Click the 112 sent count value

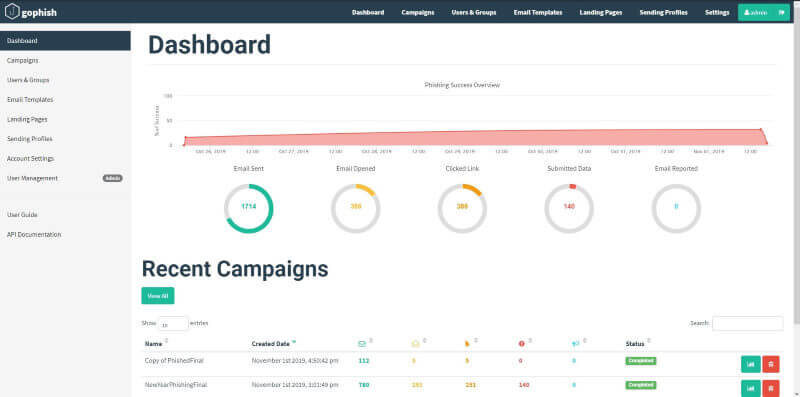tap(364, 361)
